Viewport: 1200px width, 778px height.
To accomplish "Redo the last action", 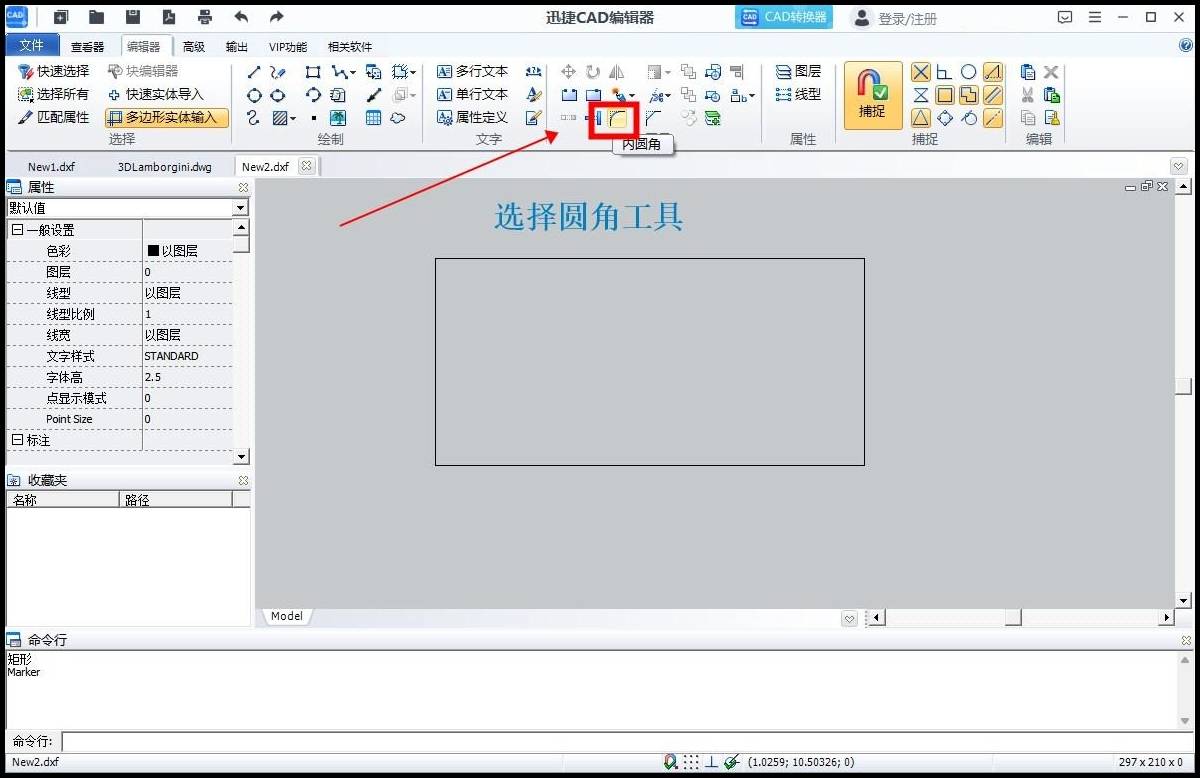I will click(x=277, y=17).
